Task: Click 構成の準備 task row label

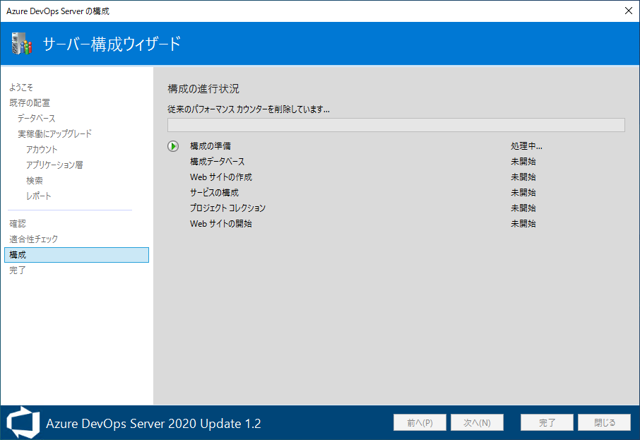Action: (x=210, y=146)
